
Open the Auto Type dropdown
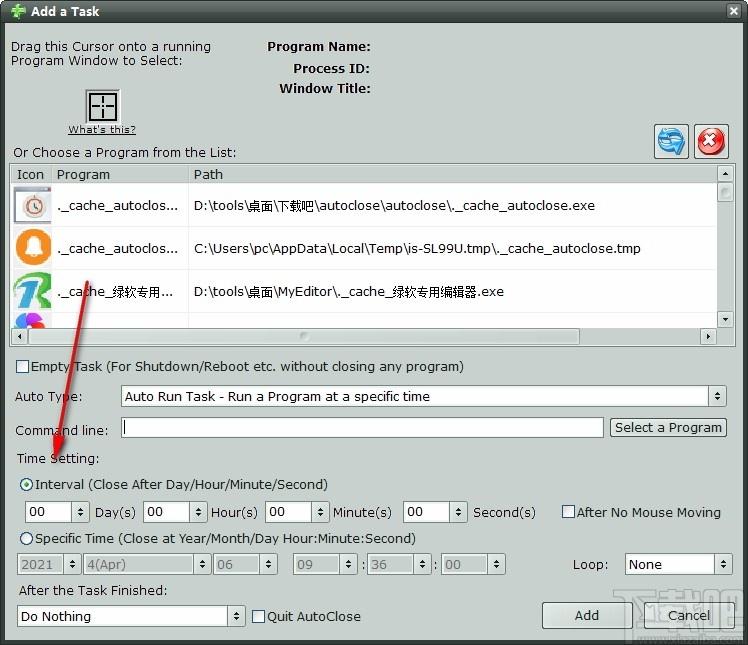[424, 396]
